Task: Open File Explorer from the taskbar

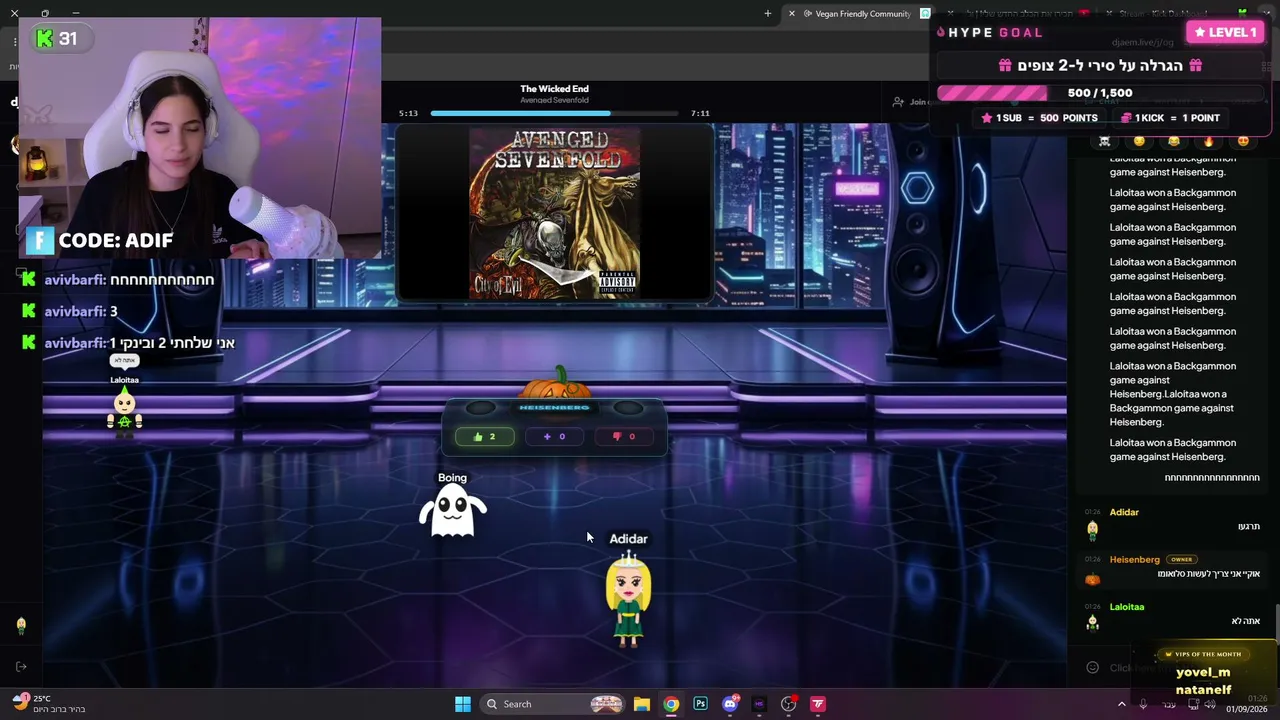Action: (x=642, y=704)
